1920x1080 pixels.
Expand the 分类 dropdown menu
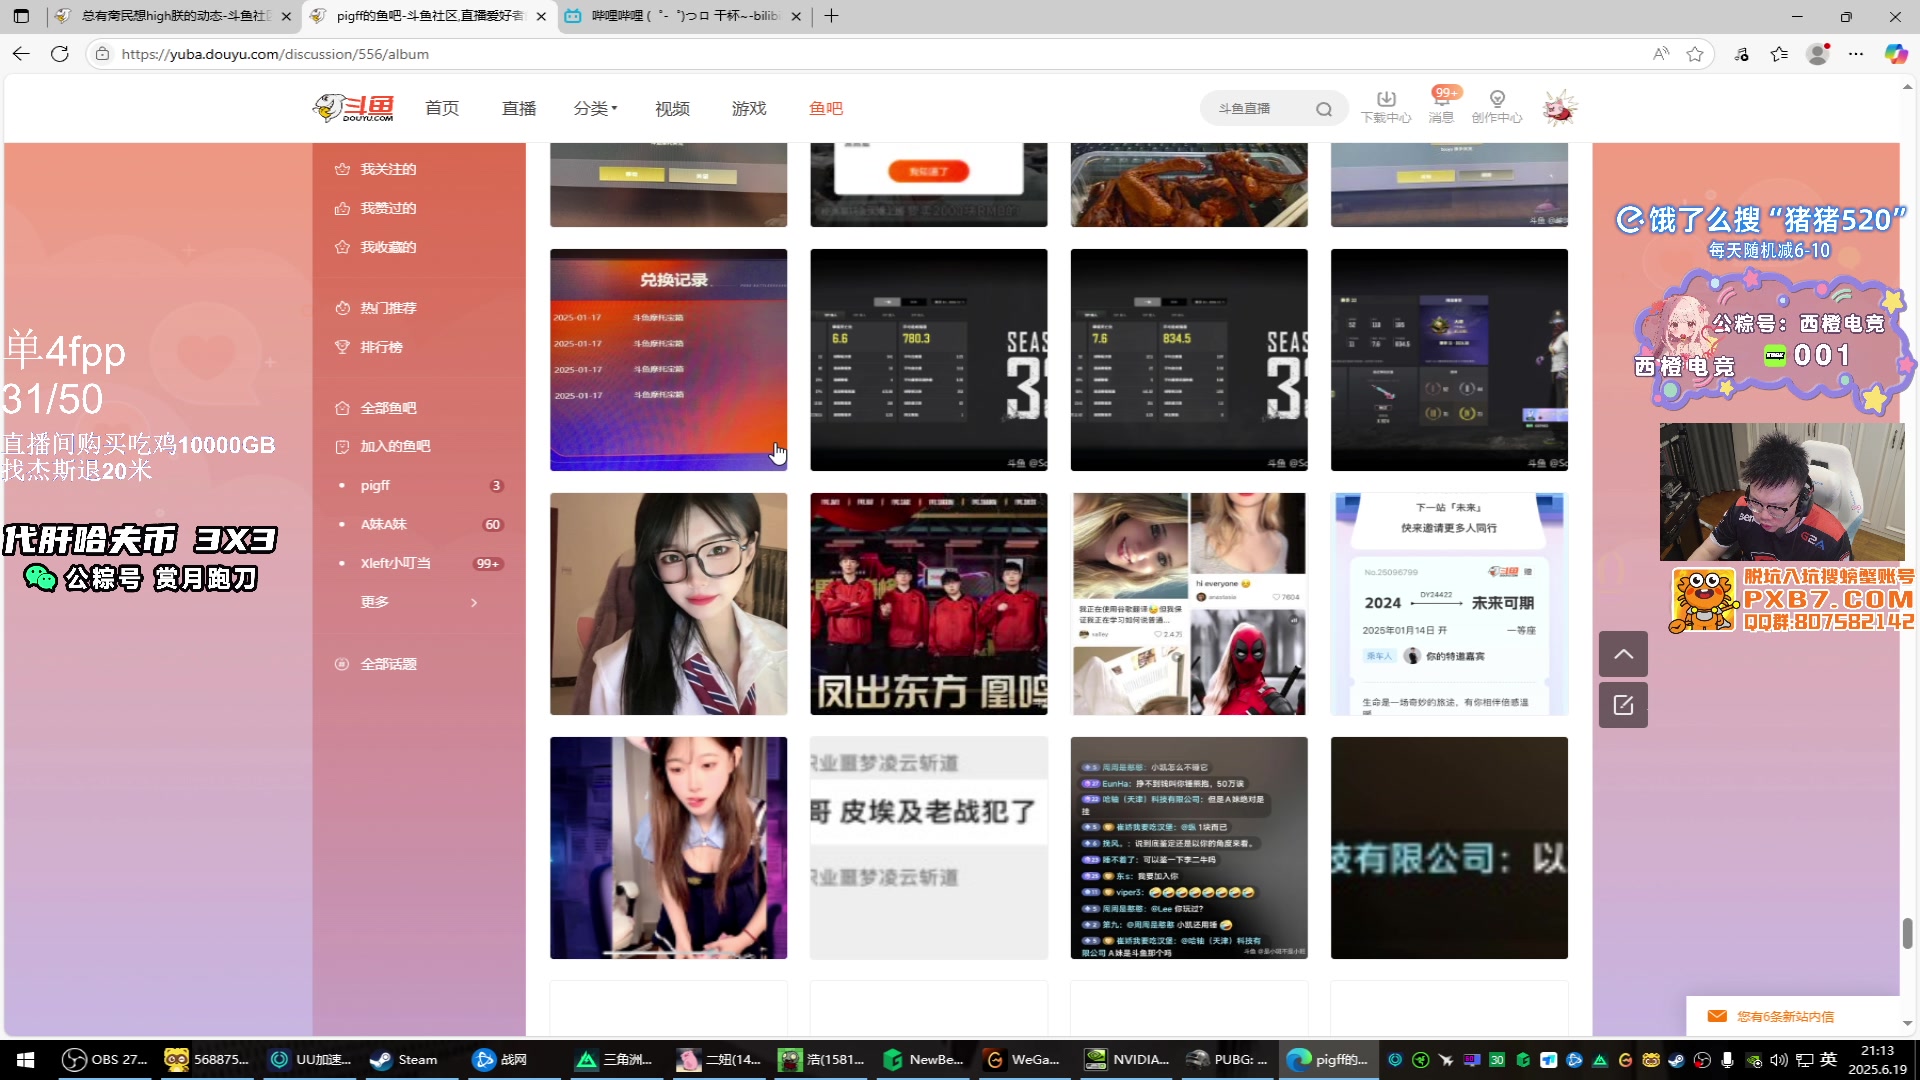point(595,108)
